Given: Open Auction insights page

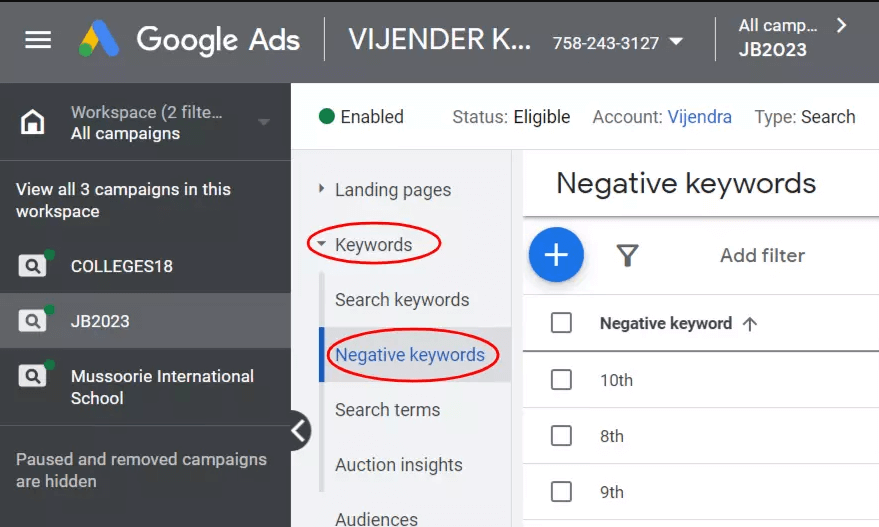Looking at the screenshot, I should click(399, 464).
